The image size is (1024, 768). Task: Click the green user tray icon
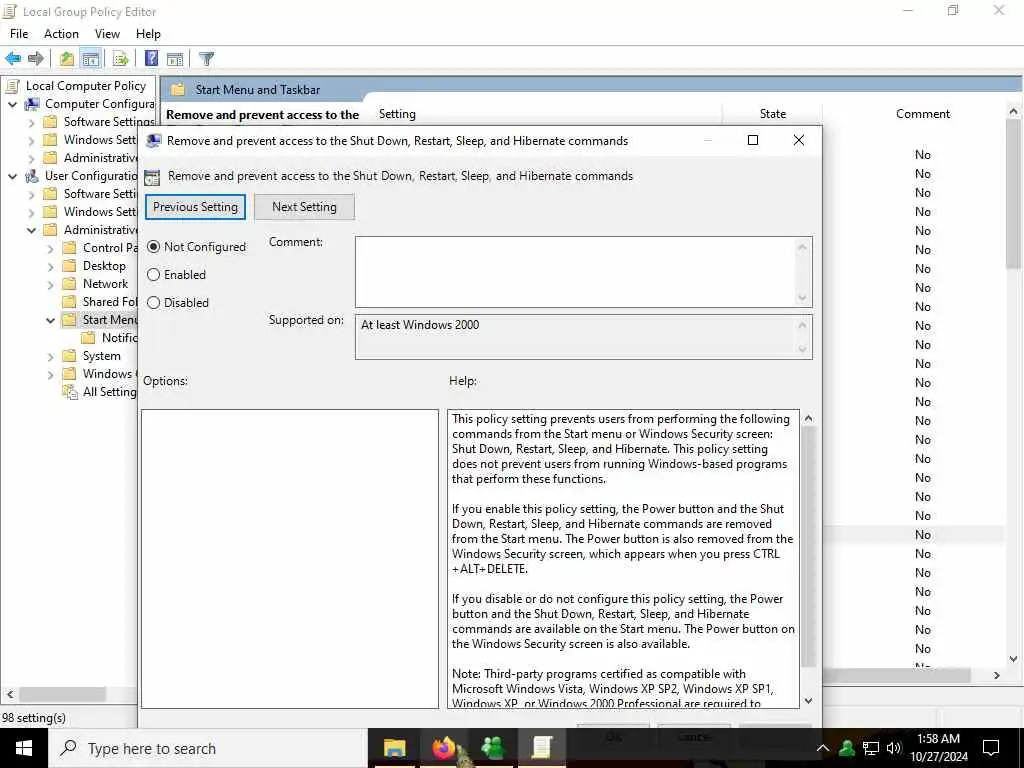point(847,748)
